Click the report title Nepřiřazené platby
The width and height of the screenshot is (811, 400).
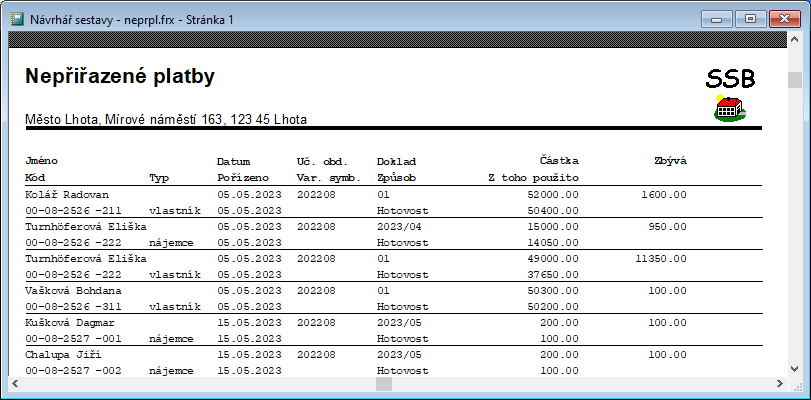tap(119, 77)
